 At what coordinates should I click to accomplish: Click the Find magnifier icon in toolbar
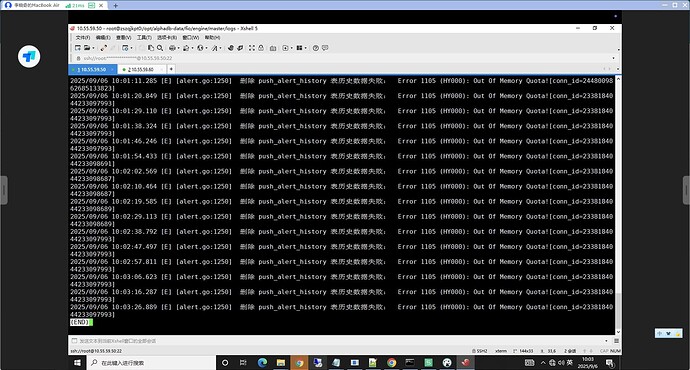pos(160,48)
